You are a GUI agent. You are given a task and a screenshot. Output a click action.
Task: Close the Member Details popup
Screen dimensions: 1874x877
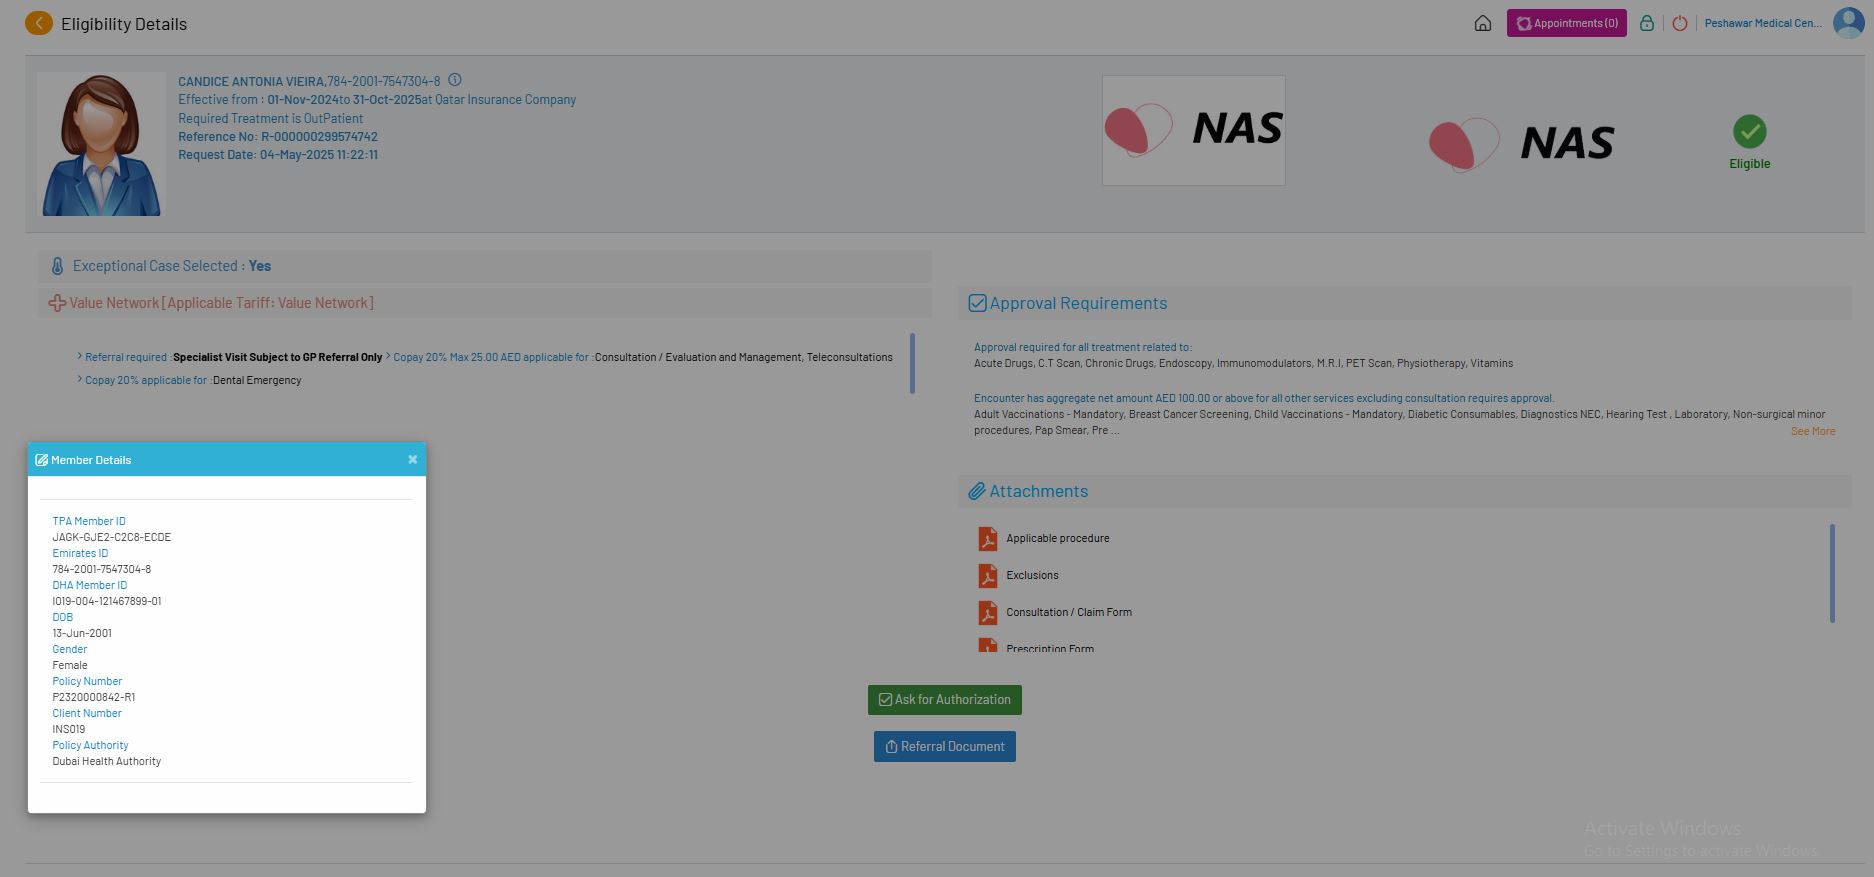[412, 460]
